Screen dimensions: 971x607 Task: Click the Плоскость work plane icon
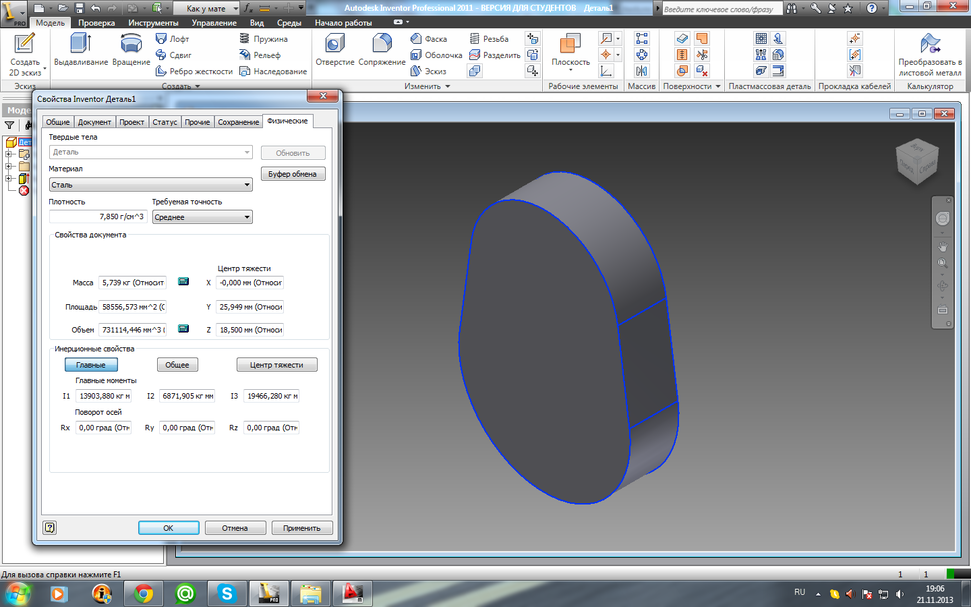pyautogui.click(x=570, y=44)
